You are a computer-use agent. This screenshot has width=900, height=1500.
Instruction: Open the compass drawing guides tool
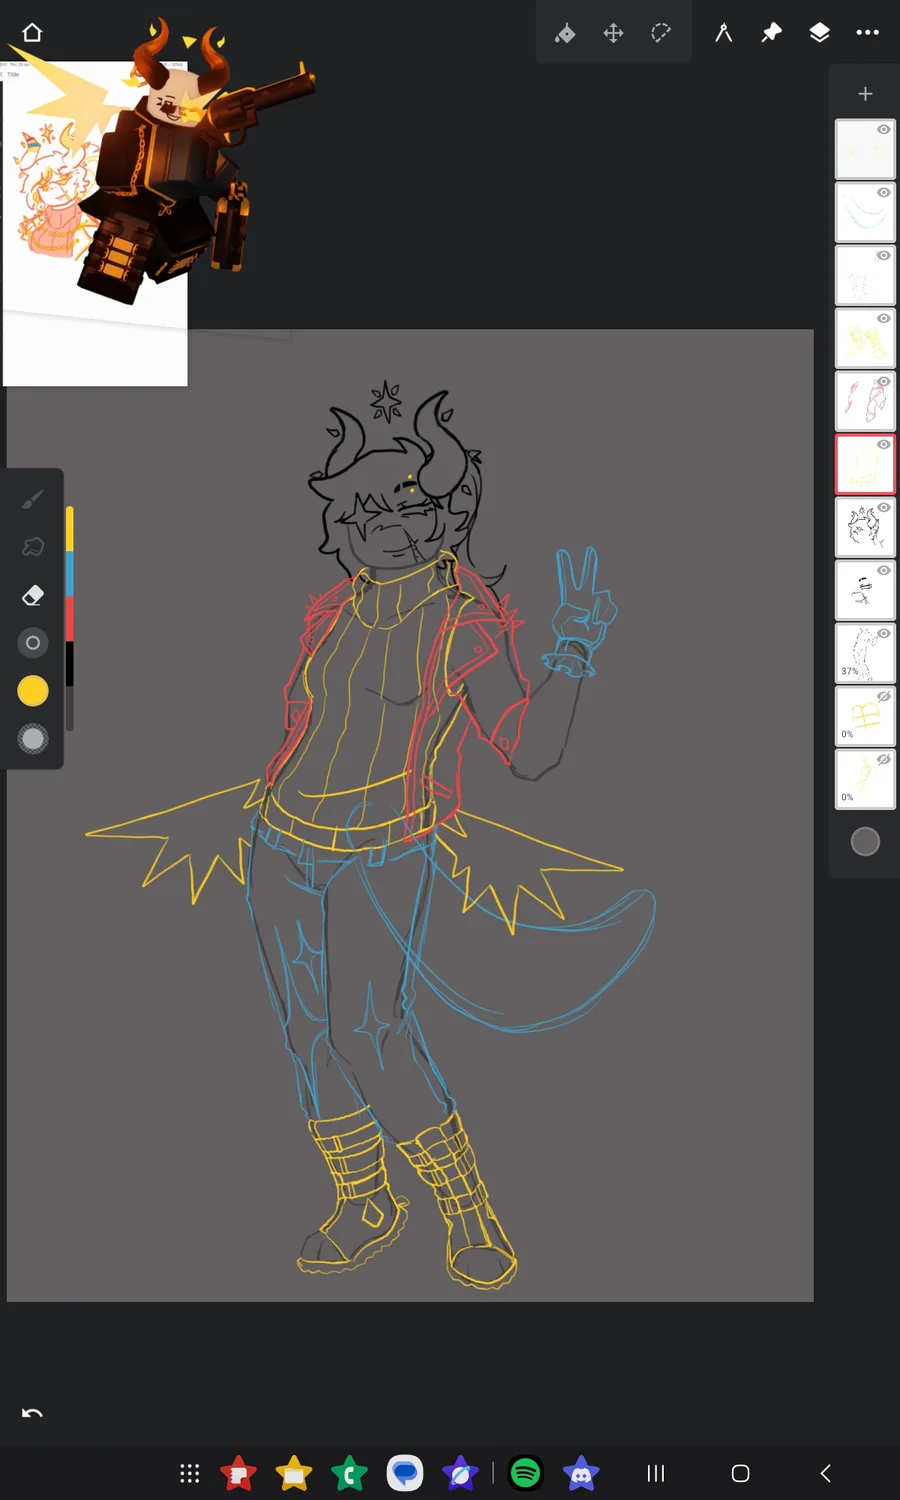(x=723, y=33)
